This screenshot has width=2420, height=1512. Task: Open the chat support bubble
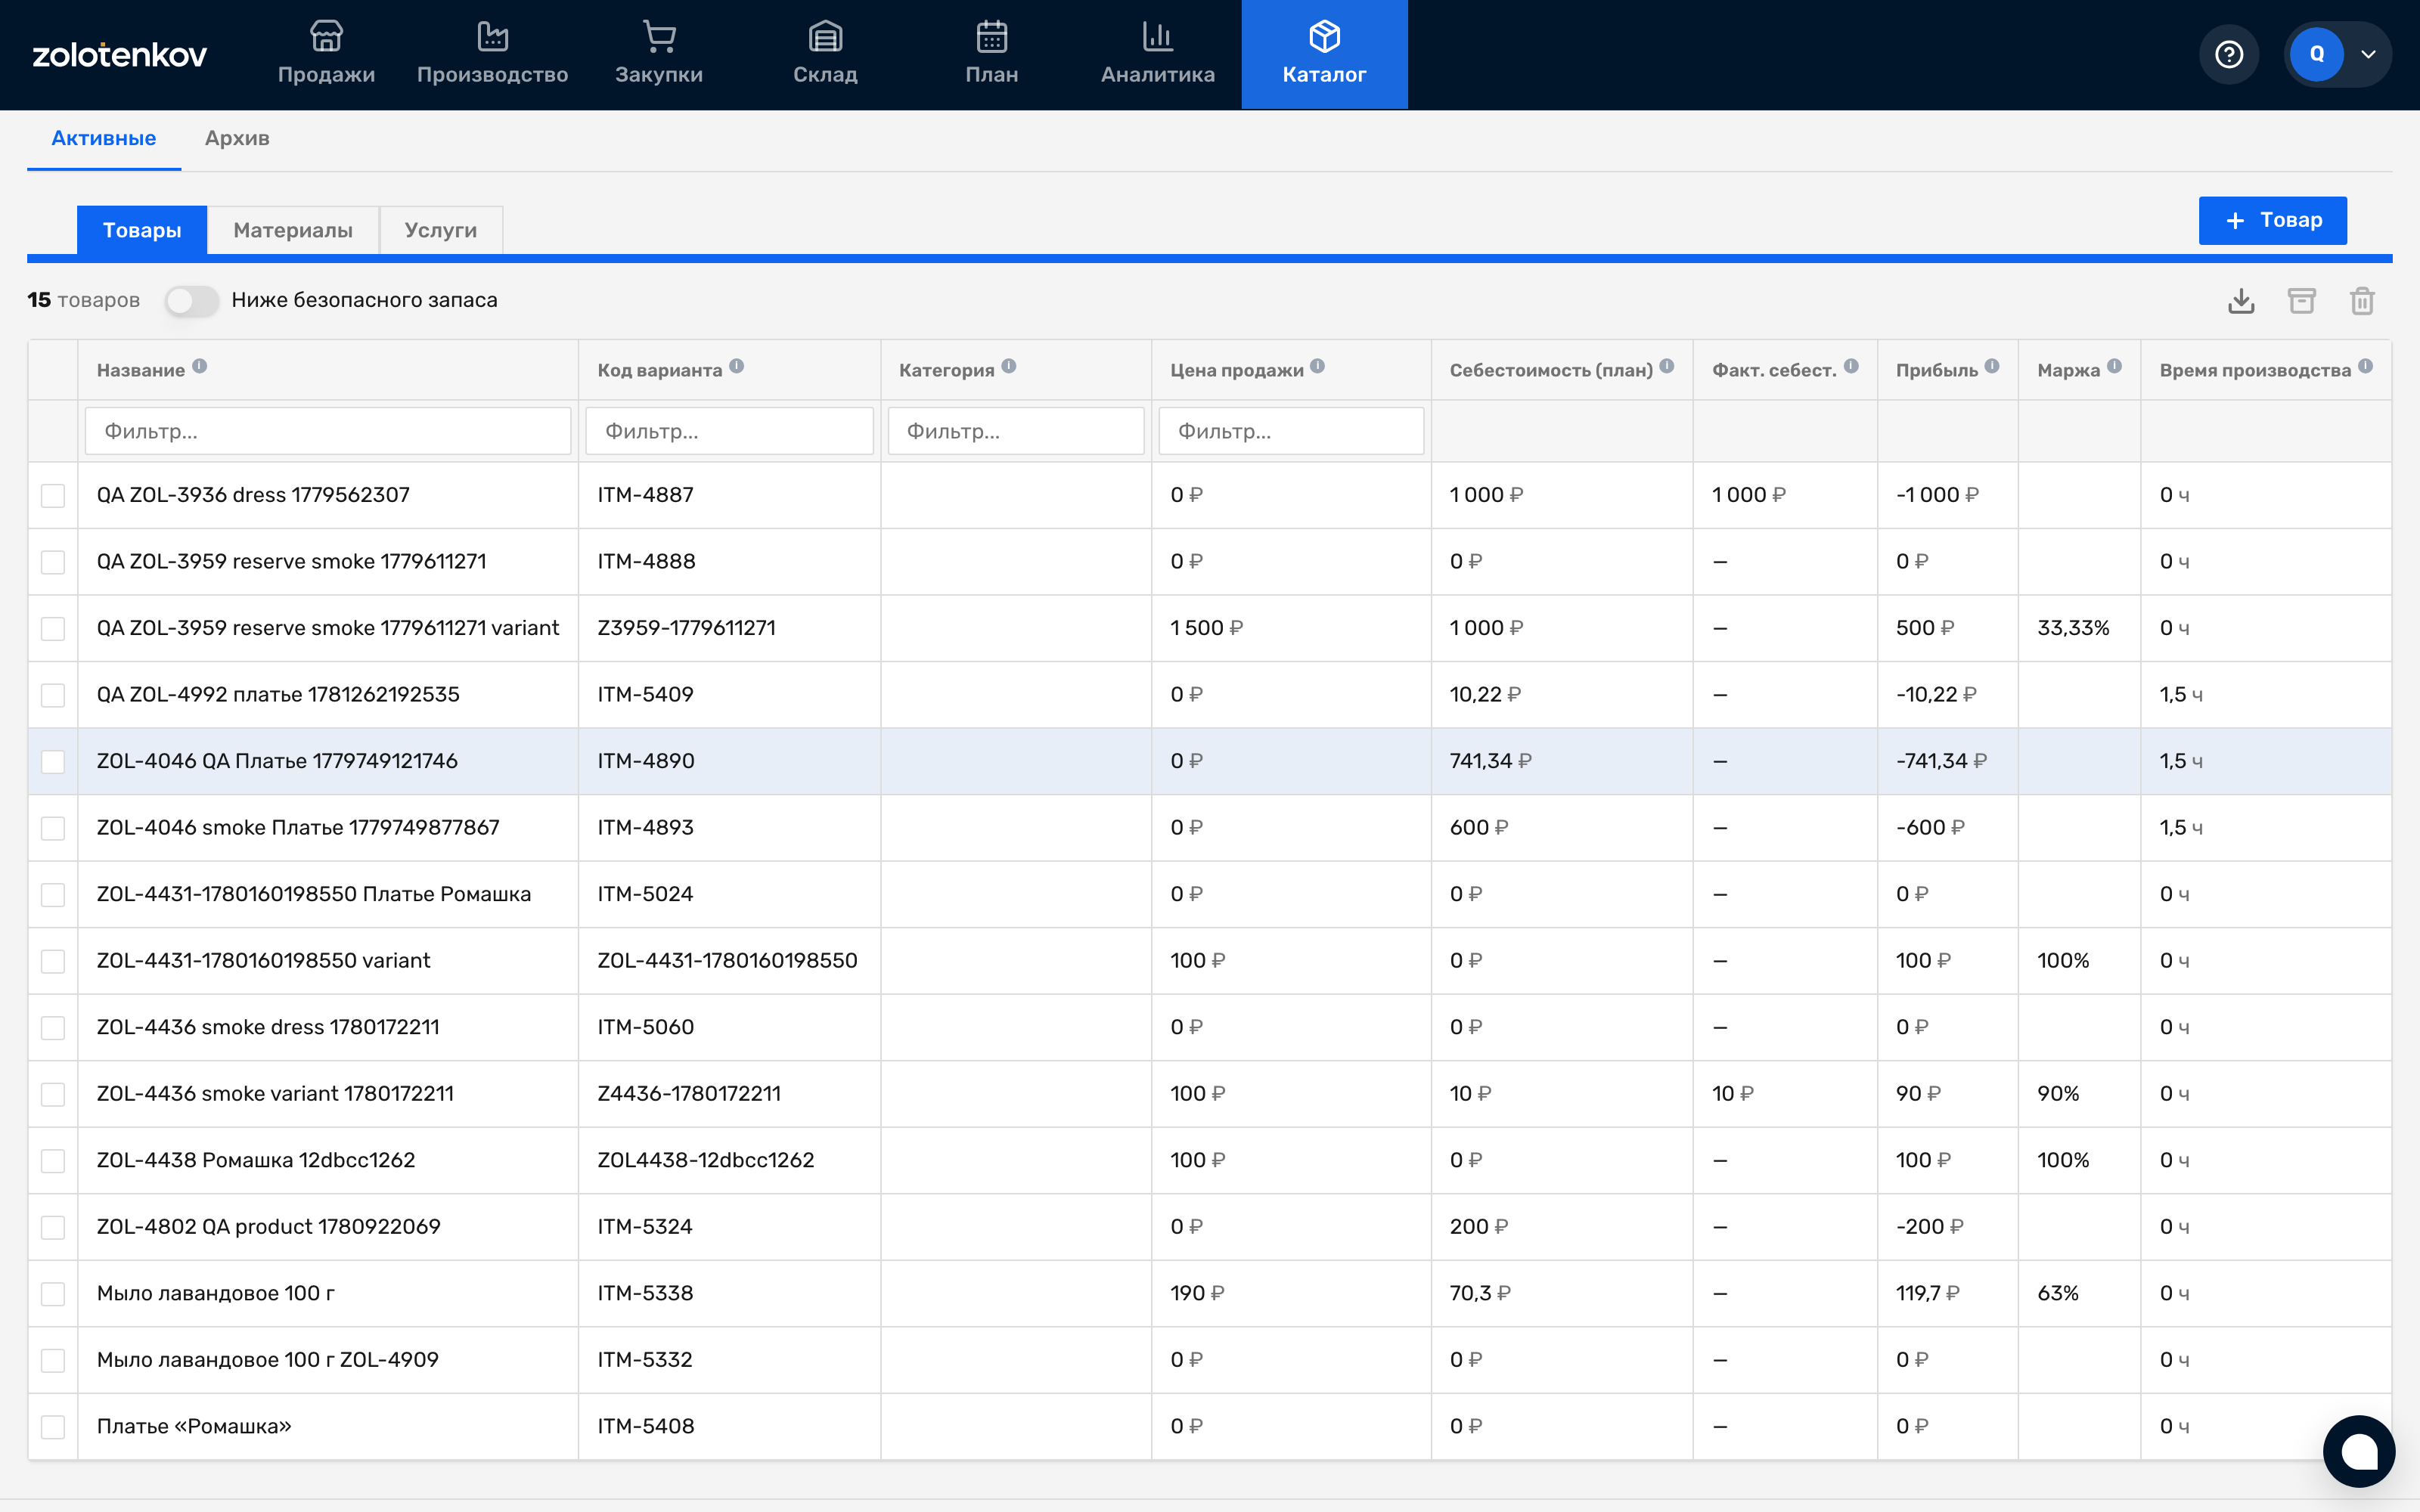[x=2358, y=1450]
